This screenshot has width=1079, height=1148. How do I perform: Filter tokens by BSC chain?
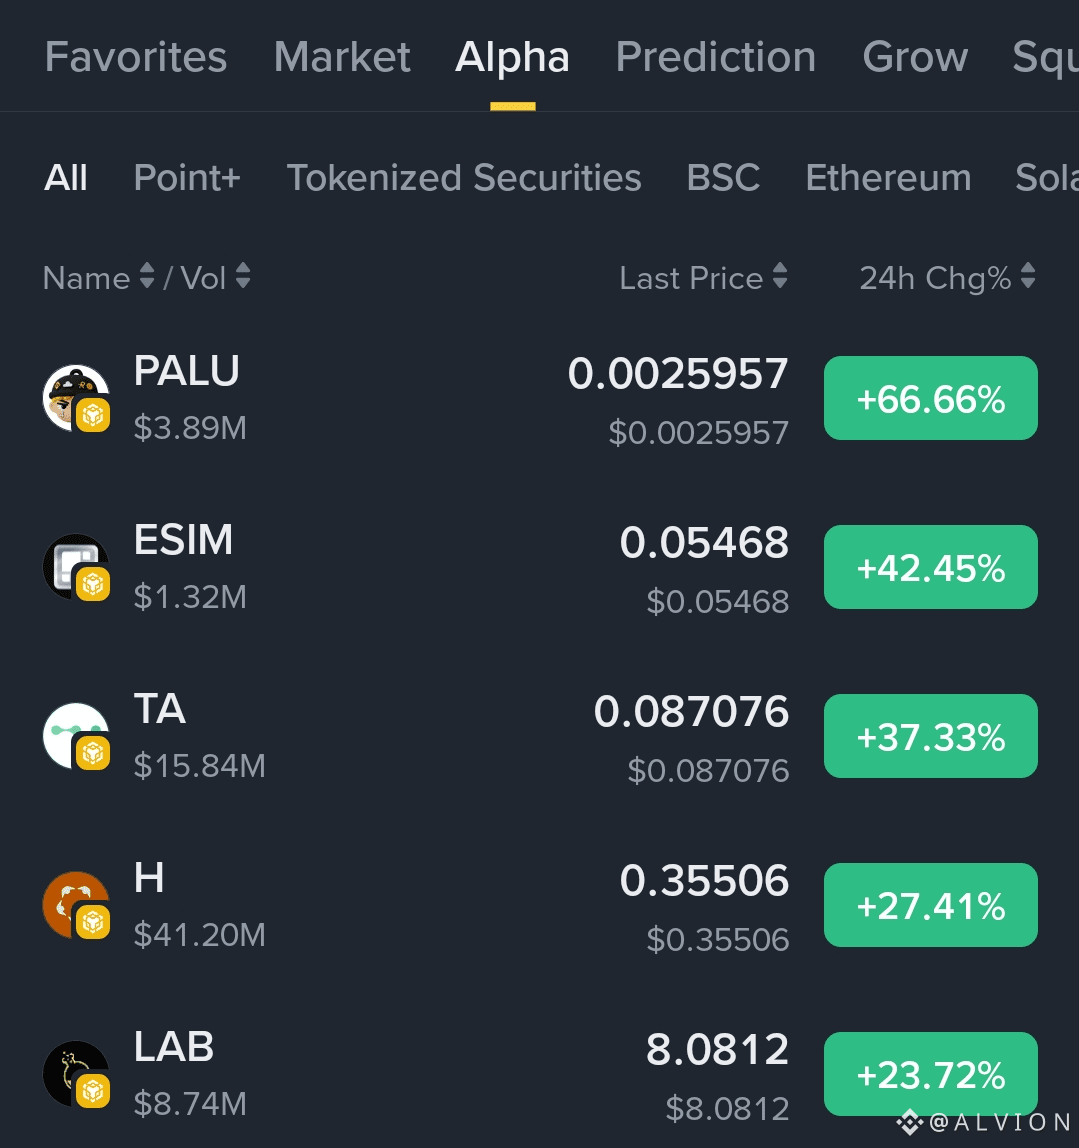pyautogui.click(x=723, y=178)
